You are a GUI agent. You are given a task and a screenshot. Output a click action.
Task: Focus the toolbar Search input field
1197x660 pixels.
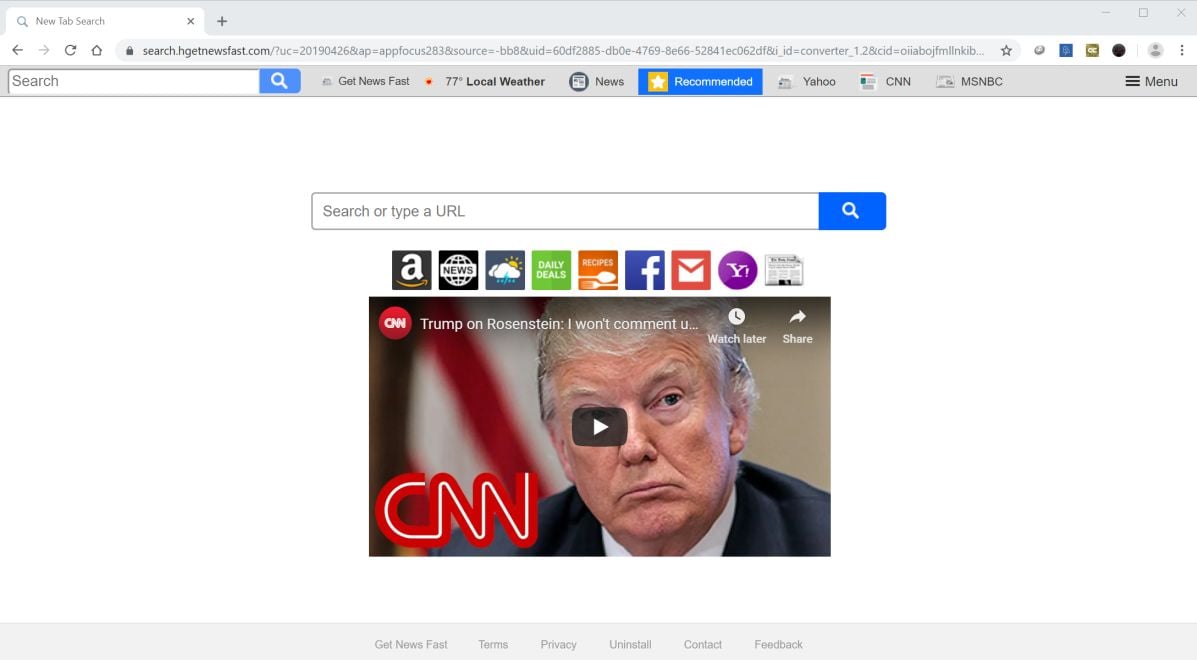[134, 81]
